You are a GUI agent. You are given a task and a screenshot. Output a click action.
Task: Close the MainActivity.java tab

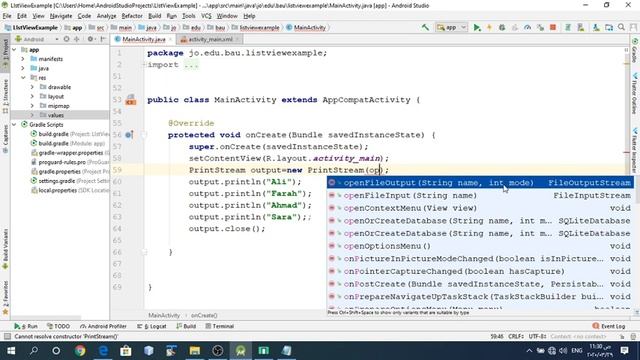coord(171,39)
